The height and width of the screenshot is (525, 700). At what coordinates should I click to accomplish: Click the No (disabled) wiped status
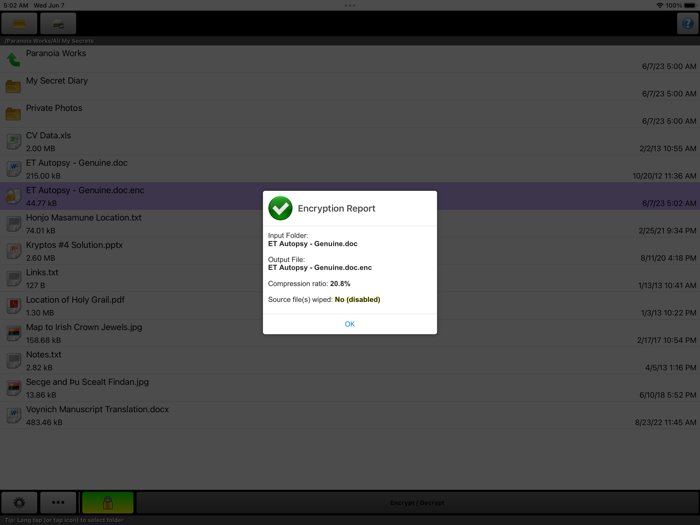(x=358, y=300)
